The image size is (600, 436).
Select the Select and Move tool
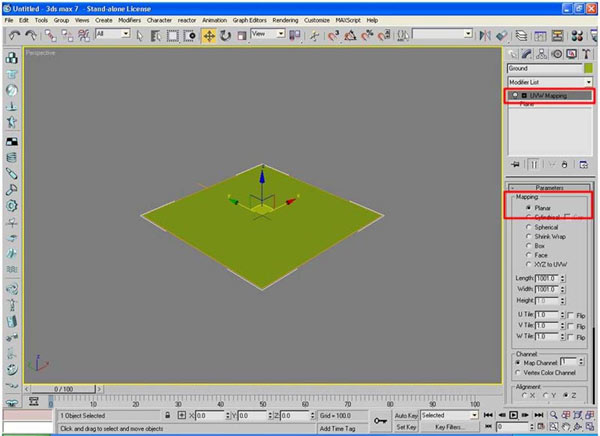209,36
